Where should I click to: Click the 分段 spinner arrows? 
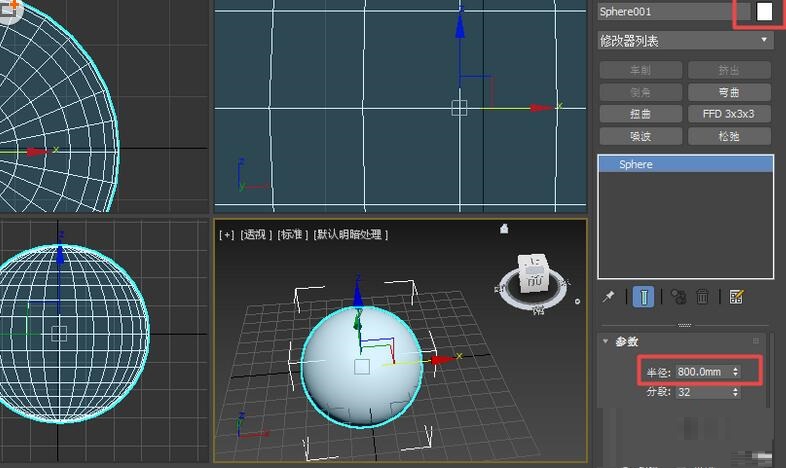(x=737, y=392)
